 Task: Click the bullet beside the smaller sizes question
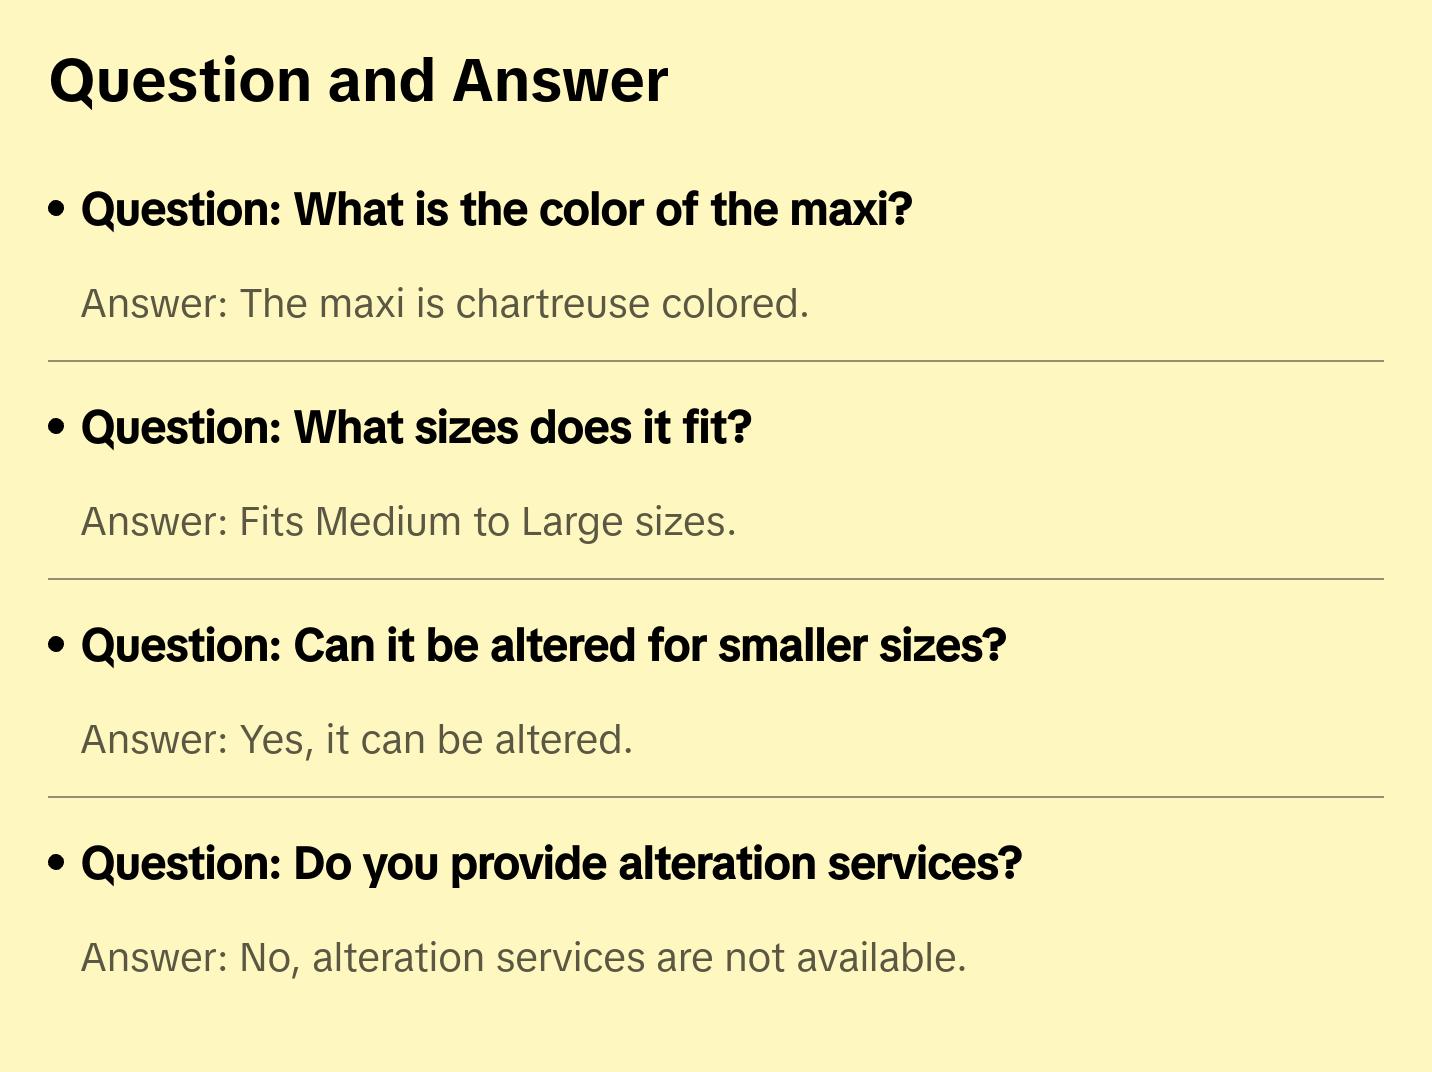pyautogui.click(x=57, y=646)
